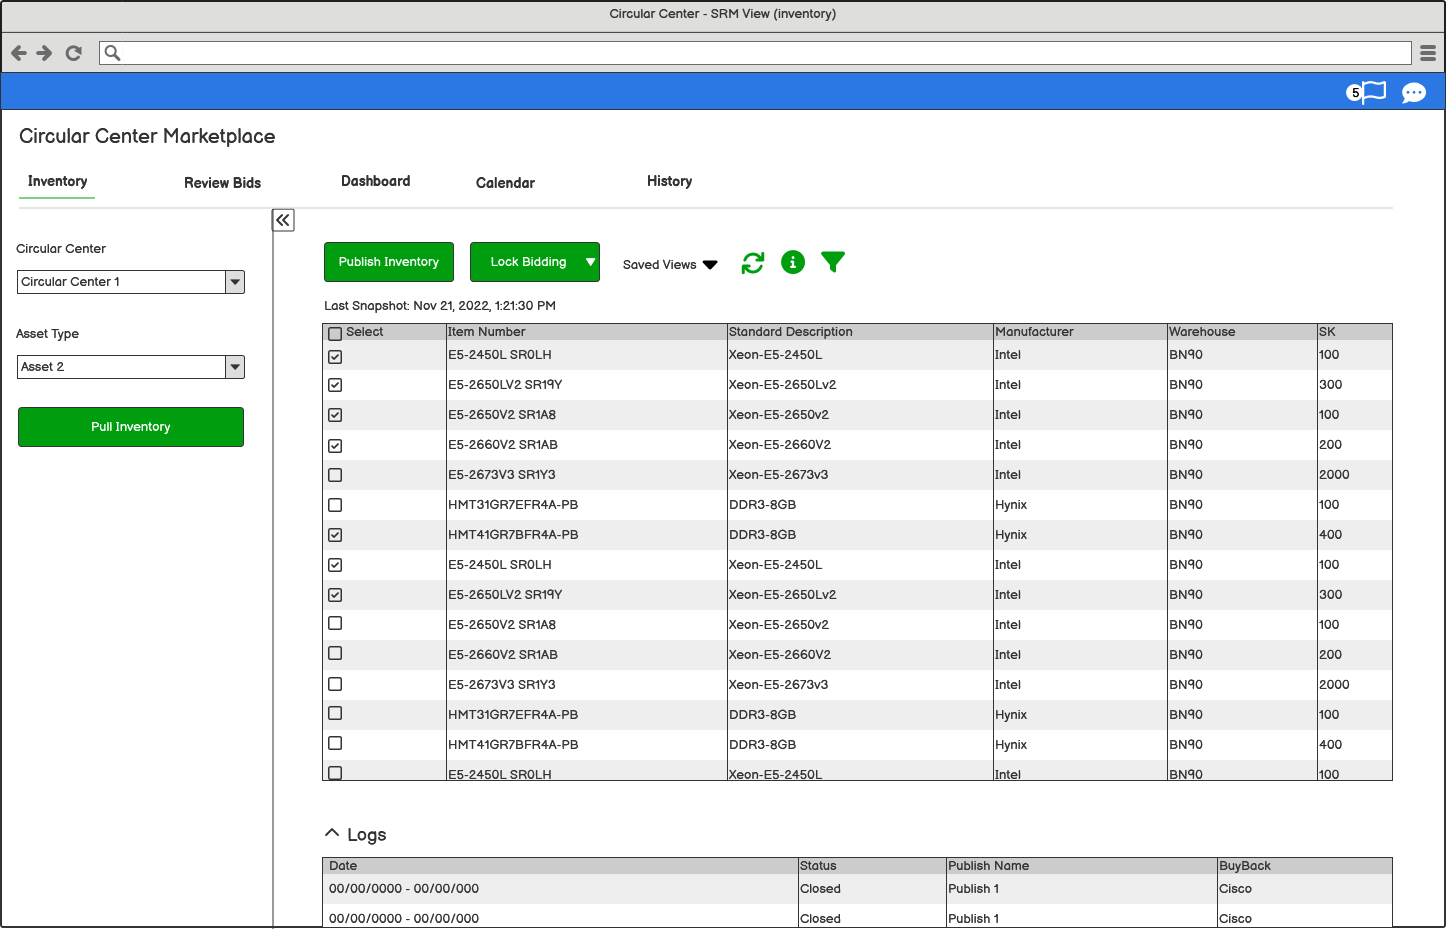Switch to the Review Bids tab
The width and height of the screenshot is (1446, 929).
[222, 182]
